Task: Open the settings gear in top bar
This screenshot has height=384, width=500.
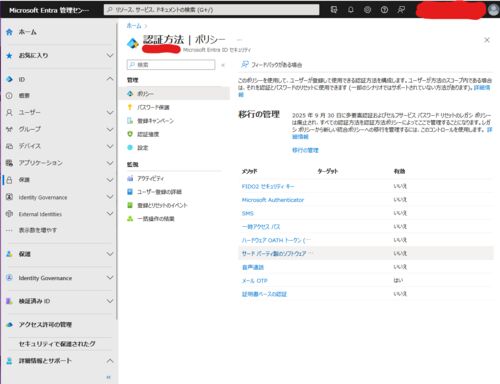Action: pyautogui.click(x=367, y=10)
